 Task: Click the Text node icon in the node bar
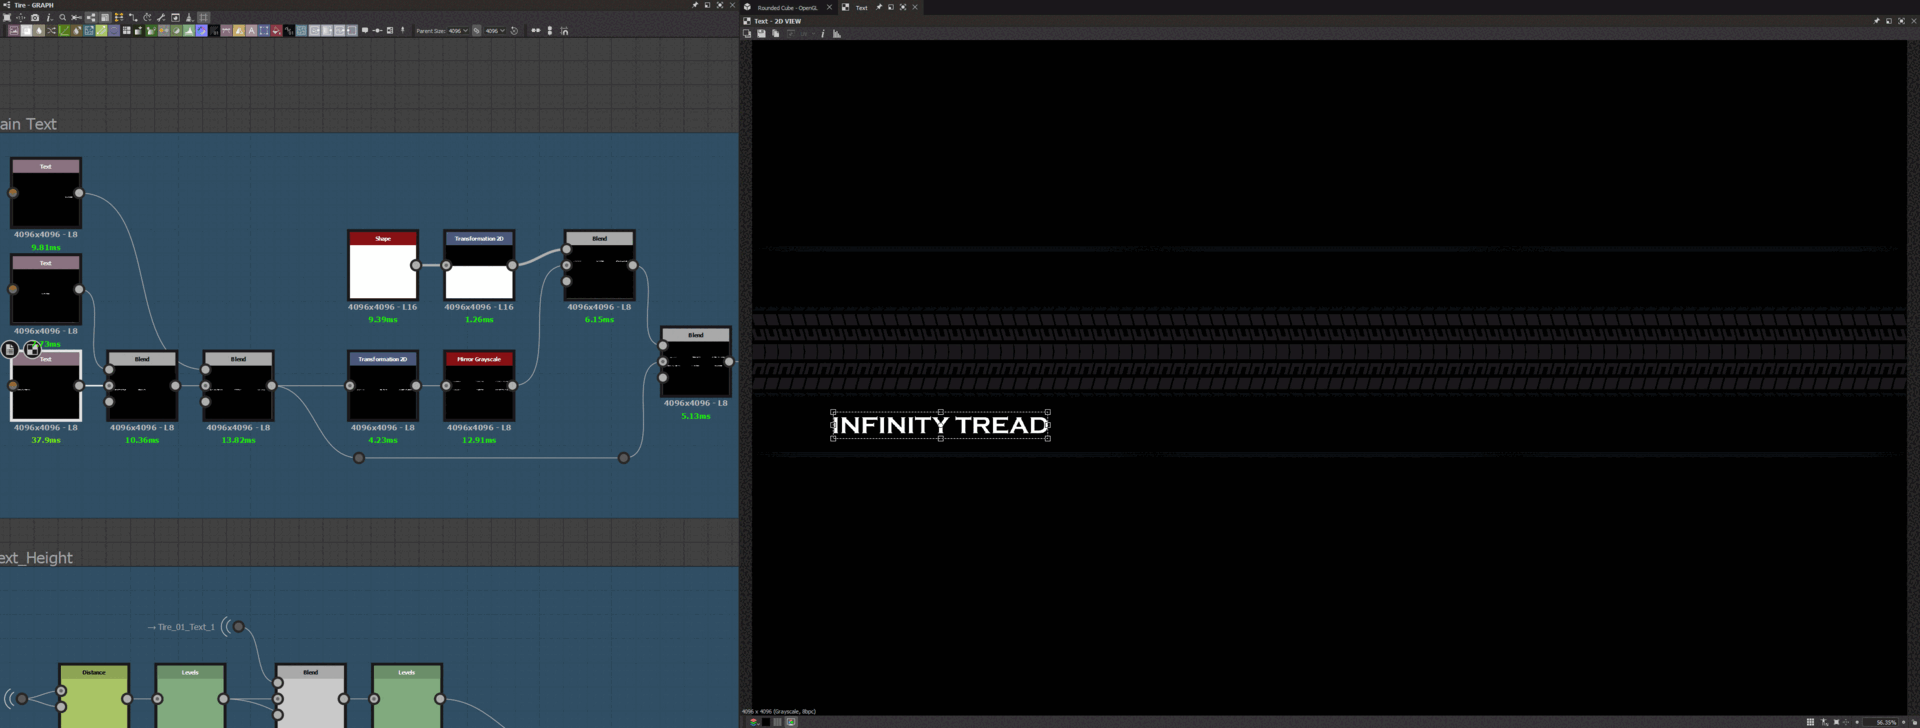point(251,31)
